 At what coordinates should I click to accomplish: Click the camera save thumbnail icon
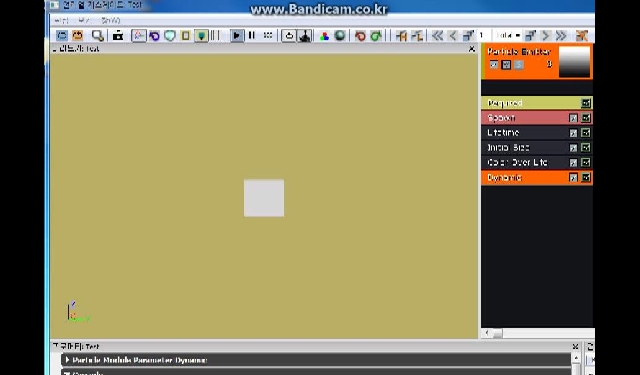click(x=118, y=36)
